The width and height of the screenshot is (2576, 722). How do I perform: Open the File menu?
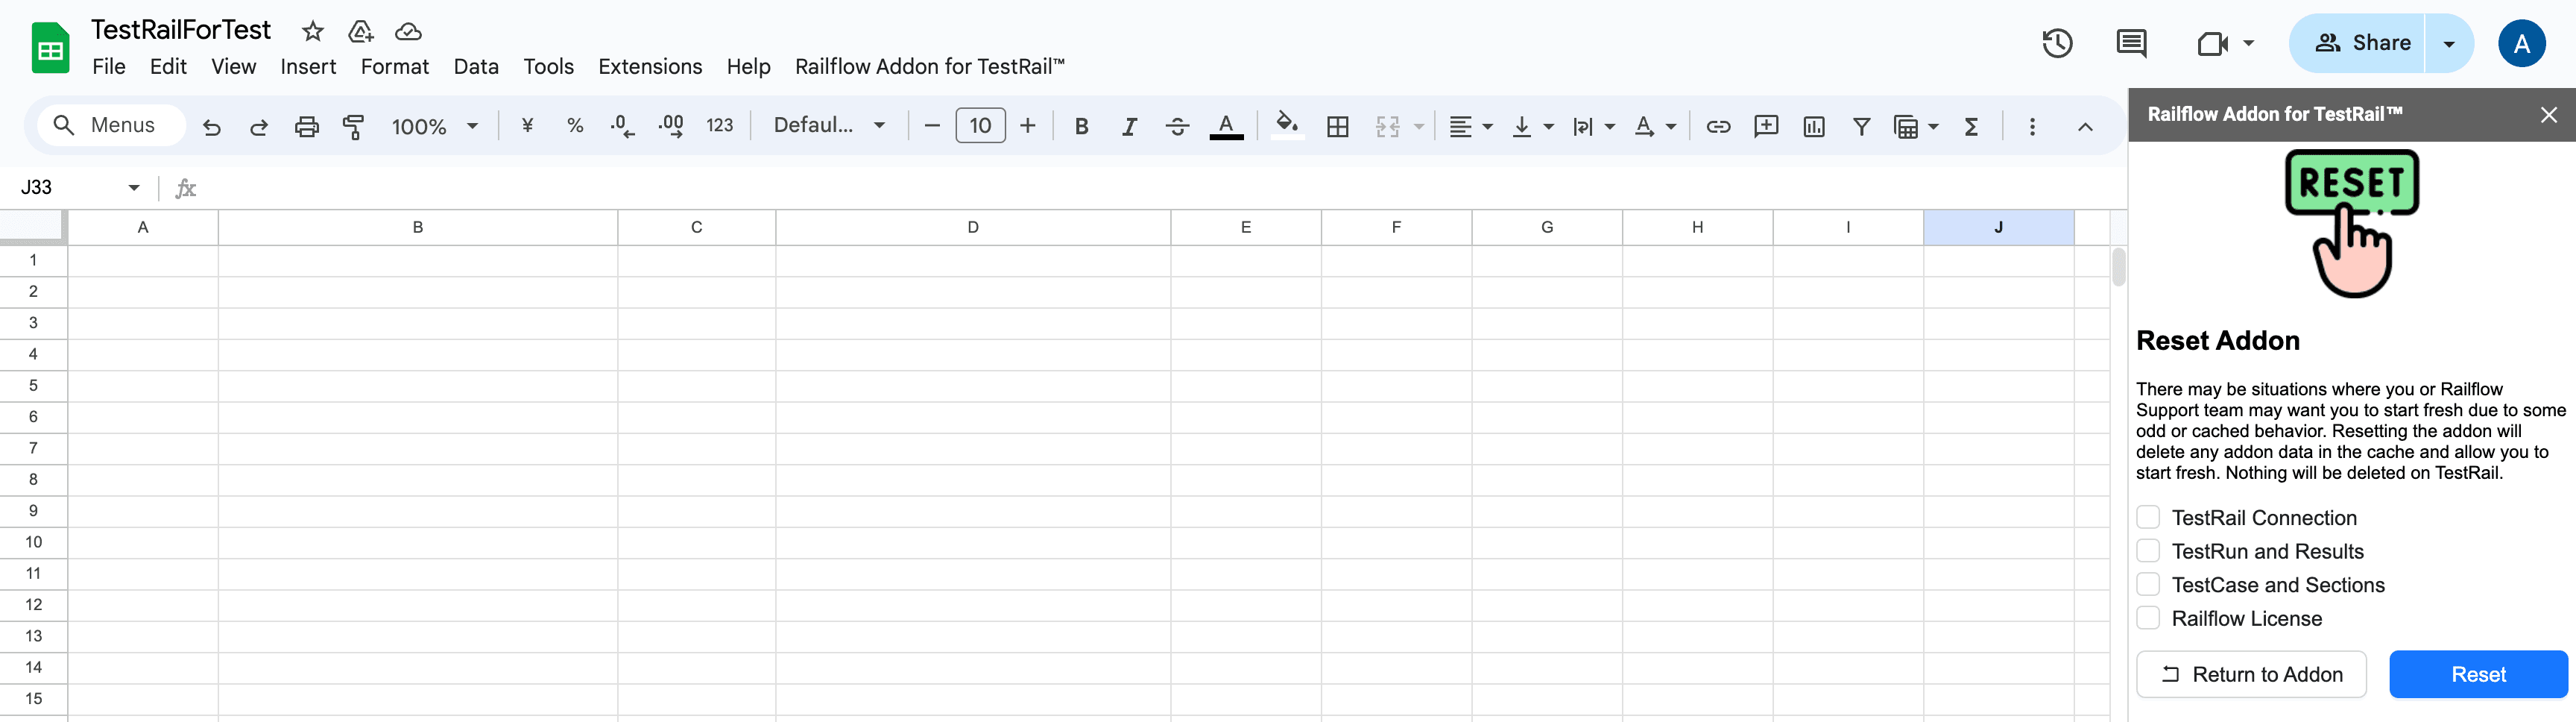point(109,67)
